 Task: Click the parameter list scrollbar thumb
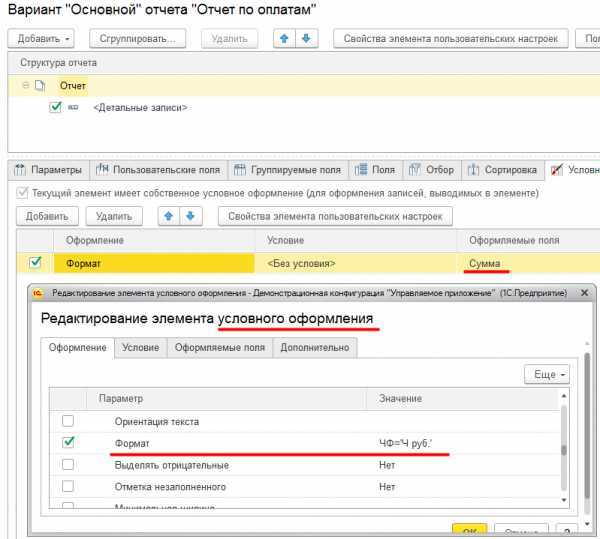(564, 450)
